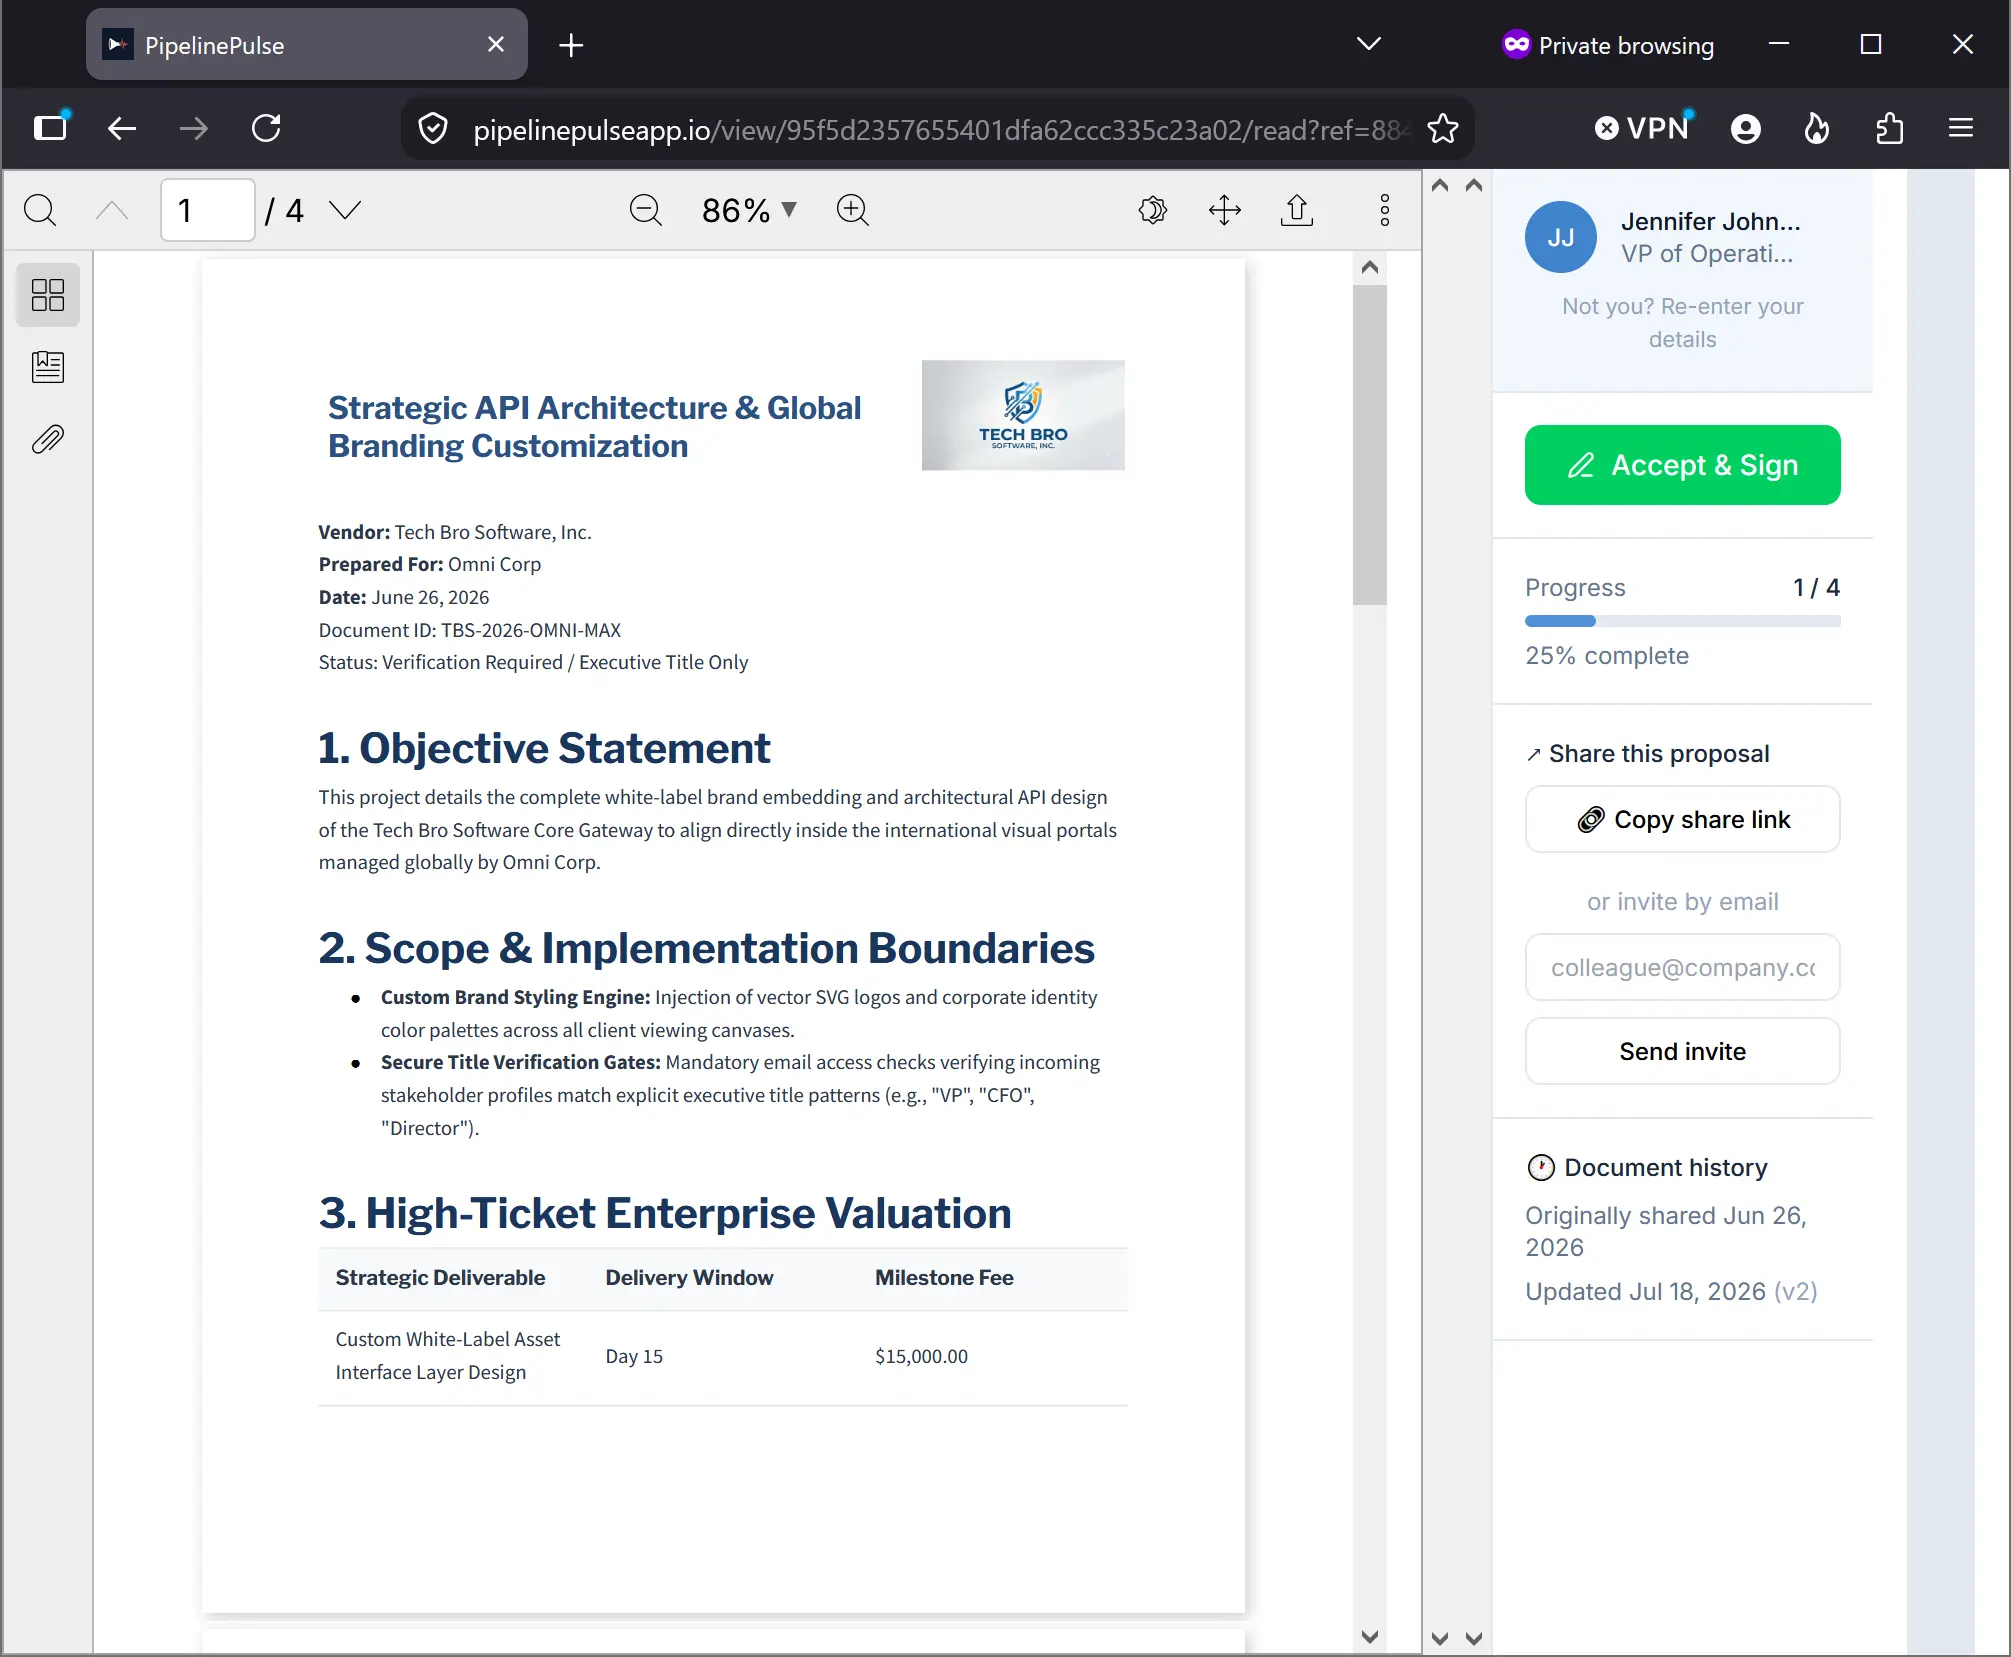This screenshot has height=1657, width=2011.
Task: Go to previous page arrow
Action: pos(112,210)
